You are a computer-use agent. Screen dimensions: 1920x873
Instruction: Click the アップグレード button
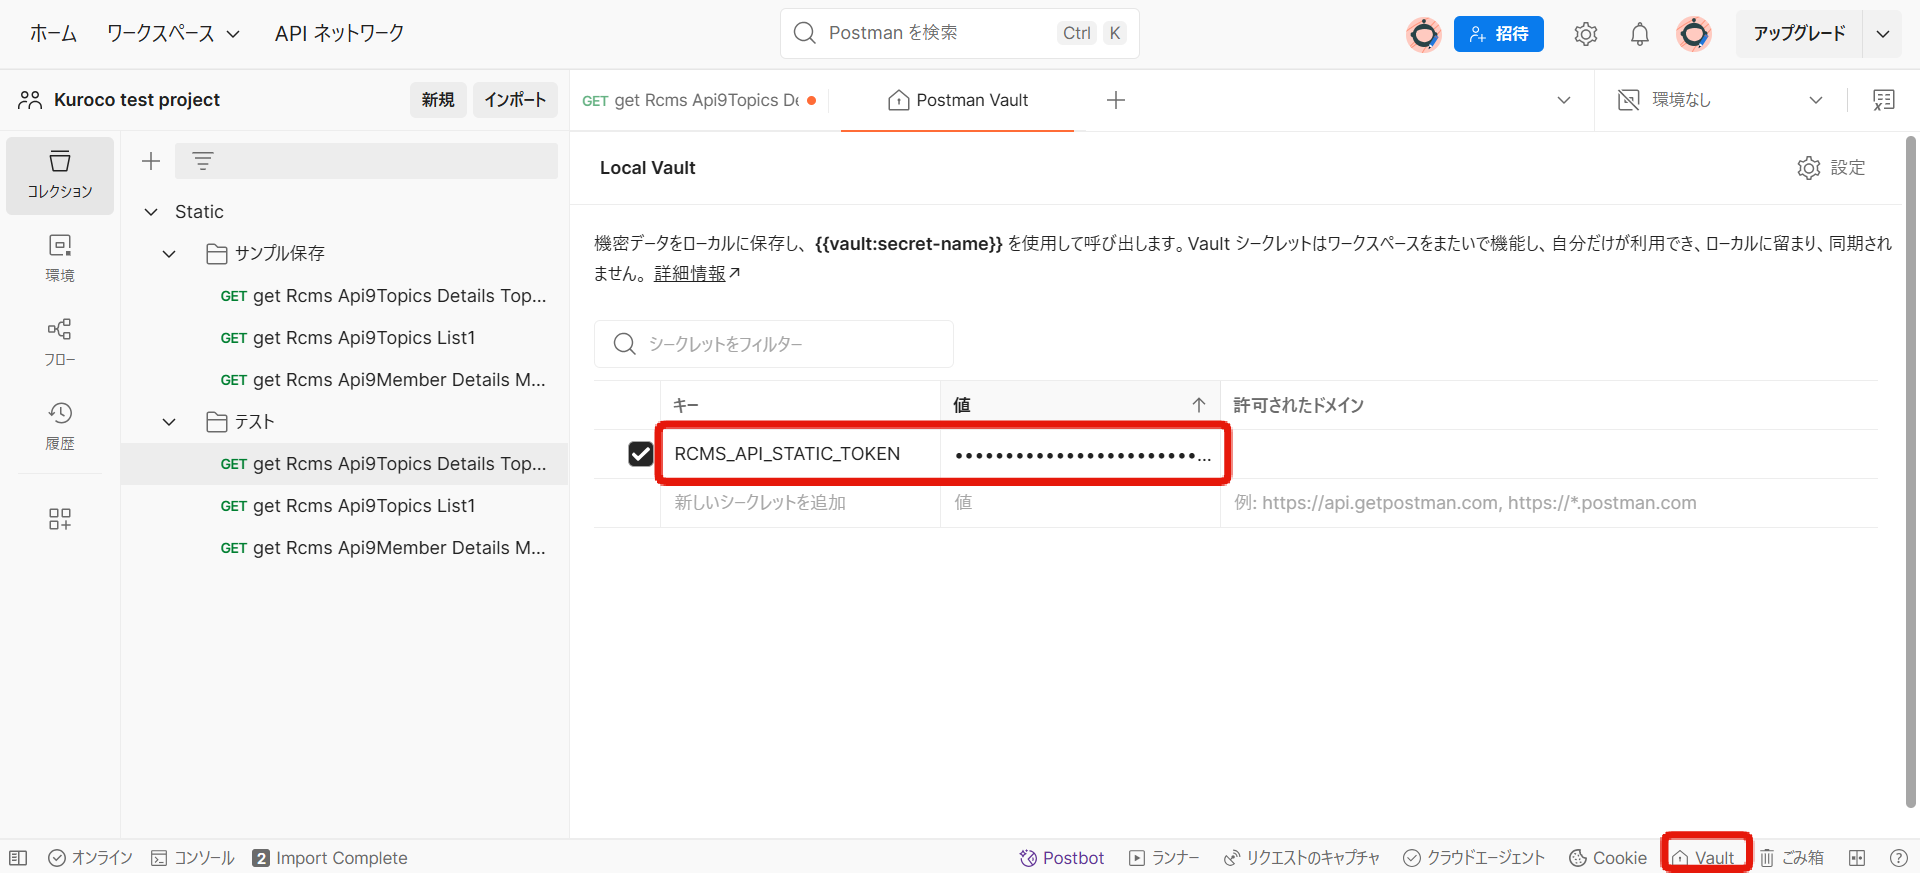(1799, 34)
